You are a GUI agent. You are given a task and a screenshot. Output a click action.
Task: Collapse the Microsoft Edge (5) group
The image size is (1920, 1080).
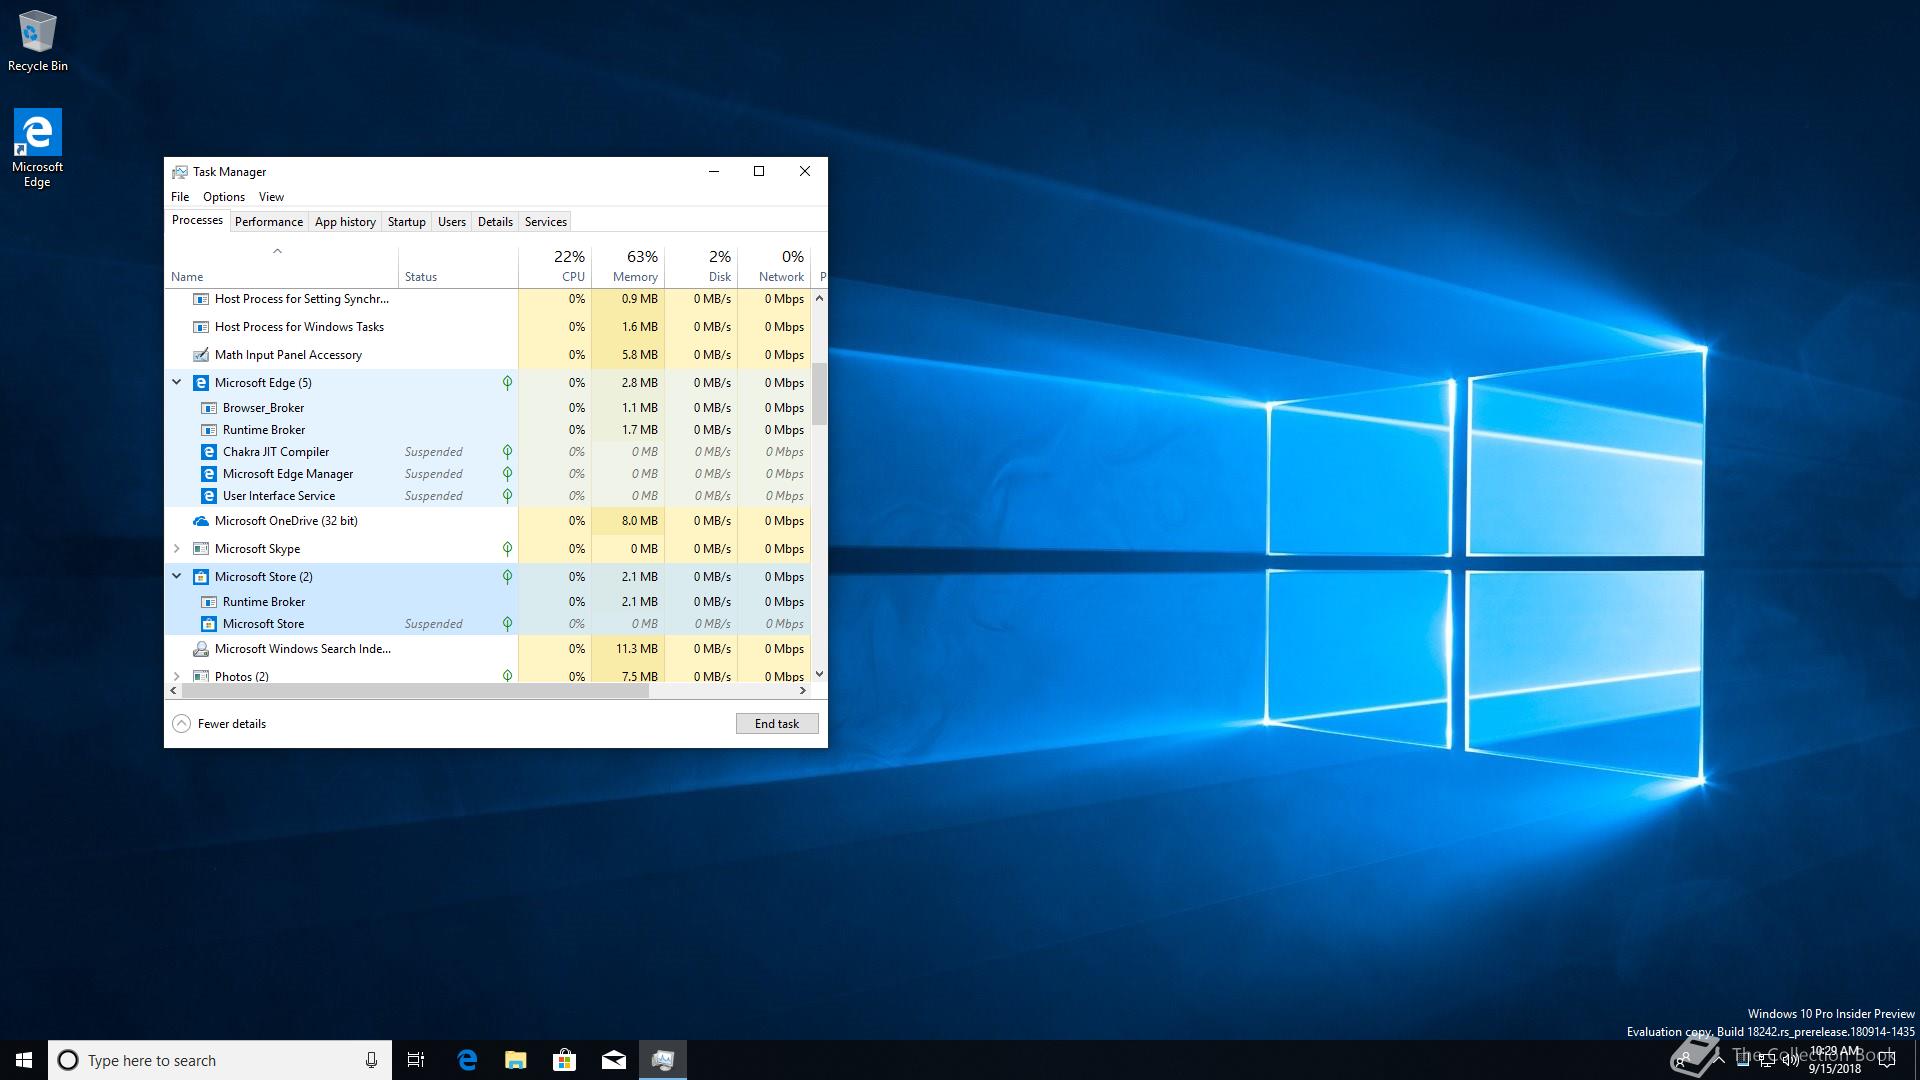pyautogui.click(x=177, y=383)
